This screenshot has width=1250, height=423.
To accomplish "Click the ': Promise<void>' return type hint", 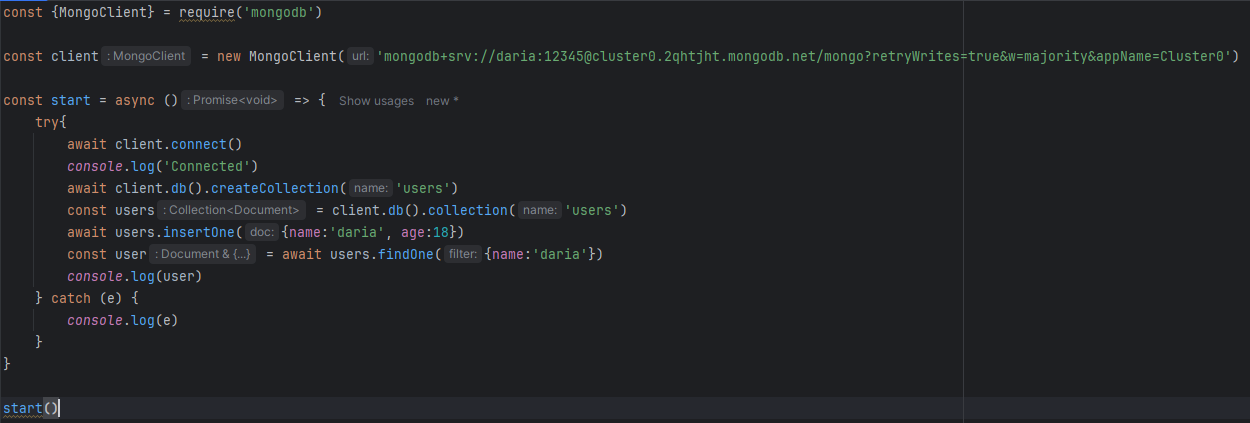I will (233, 101).
